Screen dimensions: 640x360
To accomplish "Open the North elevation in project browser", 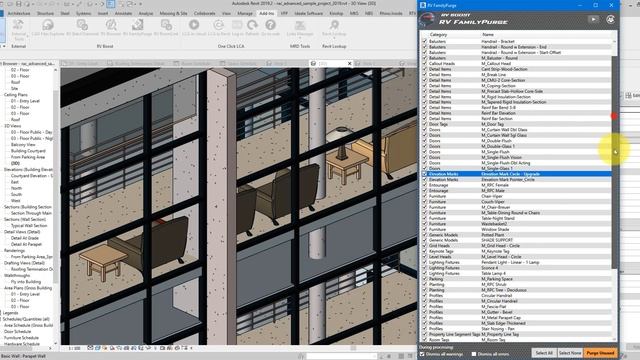I will point(16,188).
